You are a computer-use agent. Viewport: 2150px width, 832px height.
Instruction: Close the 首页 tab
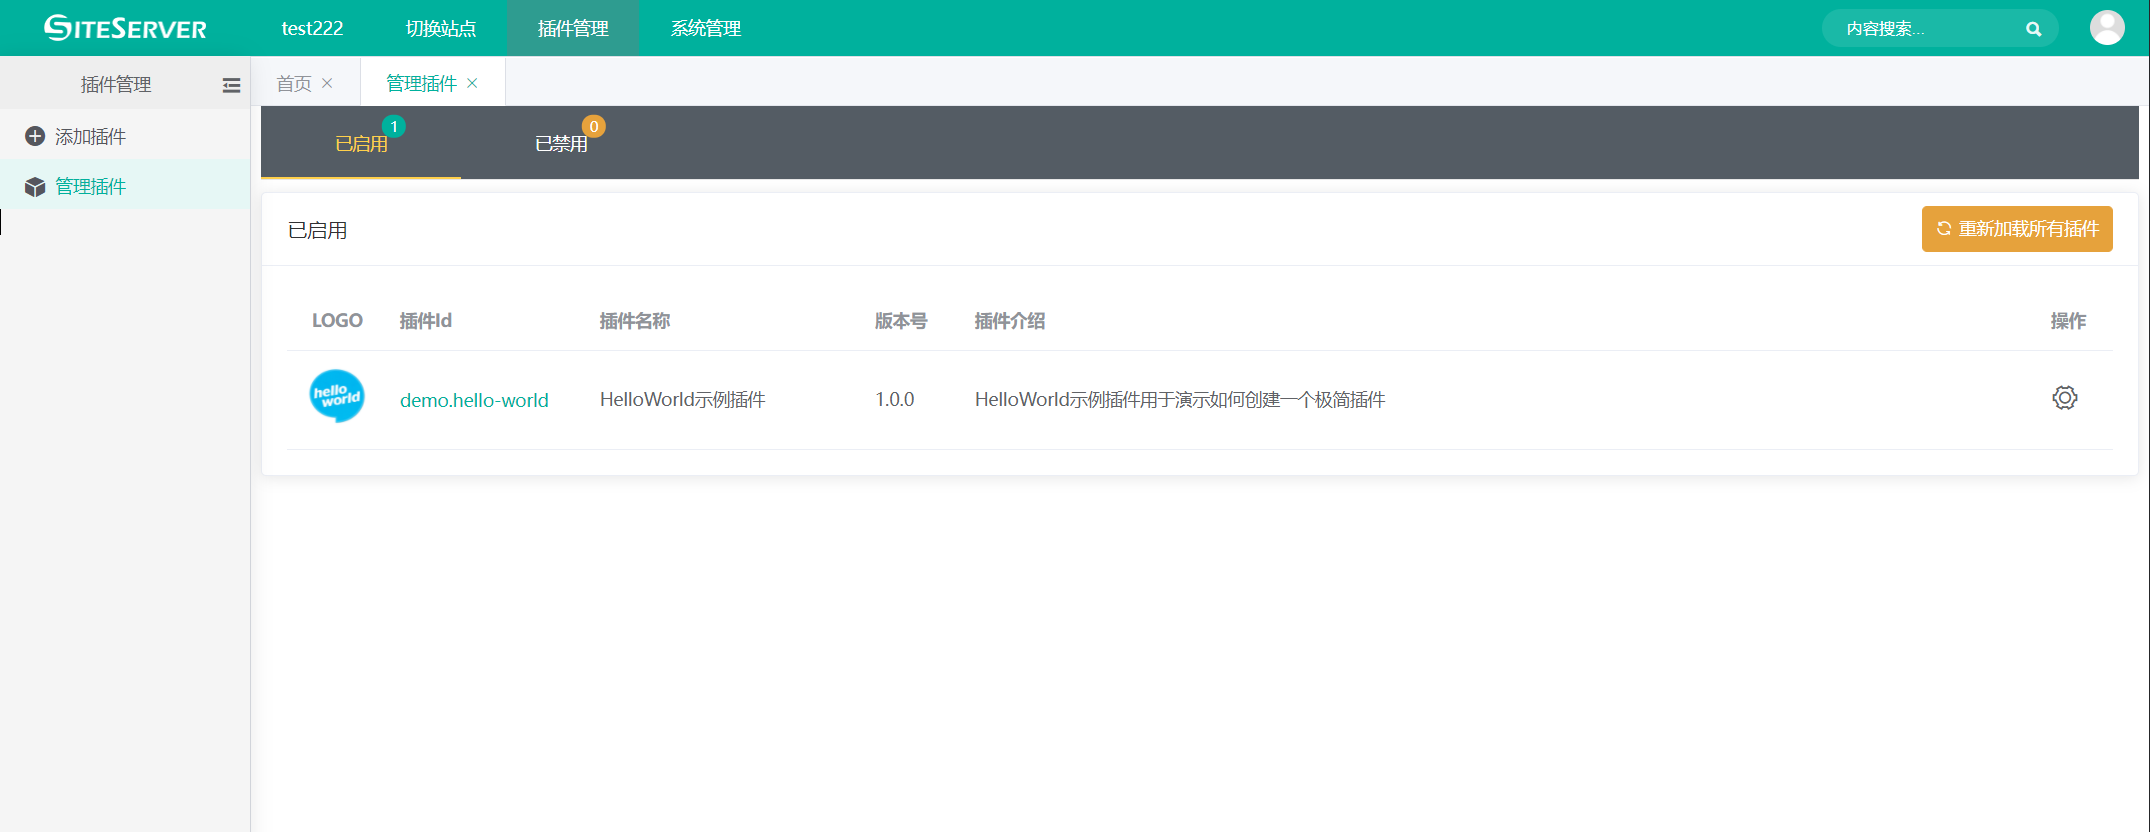pyautogui.click(x=327, y=83)
